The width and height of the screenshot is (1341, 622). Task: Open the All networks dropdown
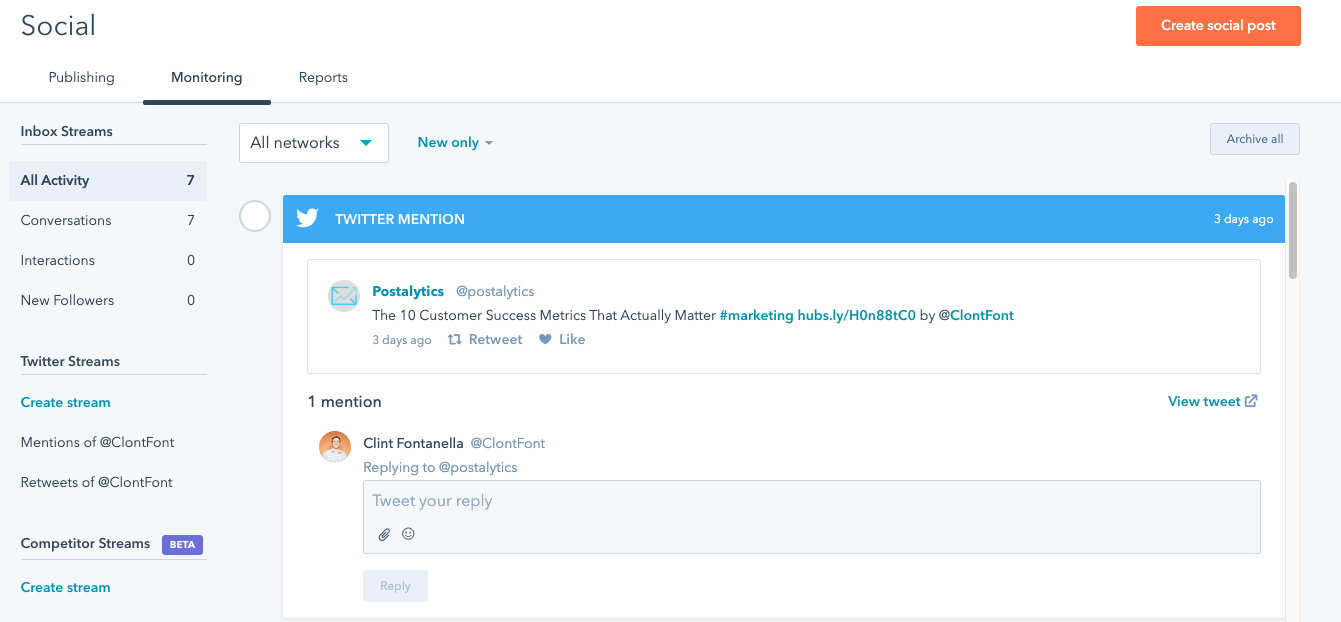tap(314, 143)
